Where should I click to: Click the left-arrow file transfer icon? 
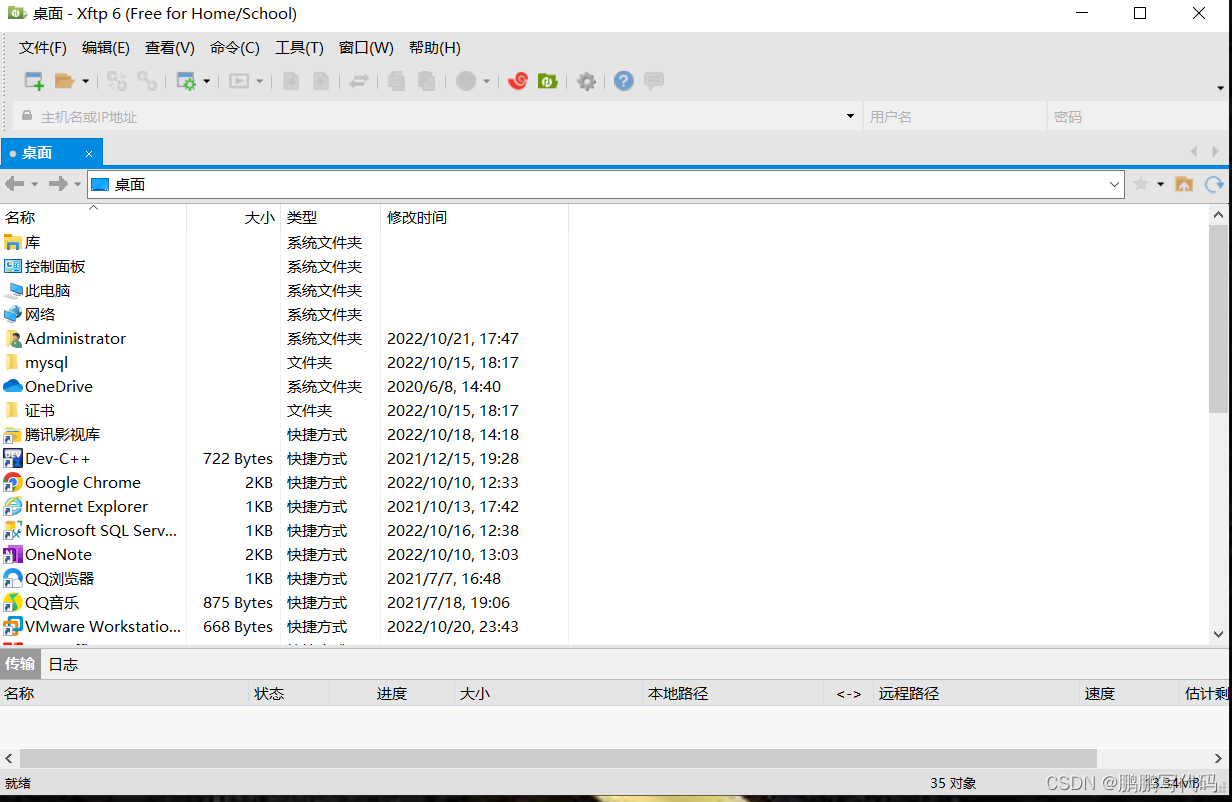[x=291, y=81]
